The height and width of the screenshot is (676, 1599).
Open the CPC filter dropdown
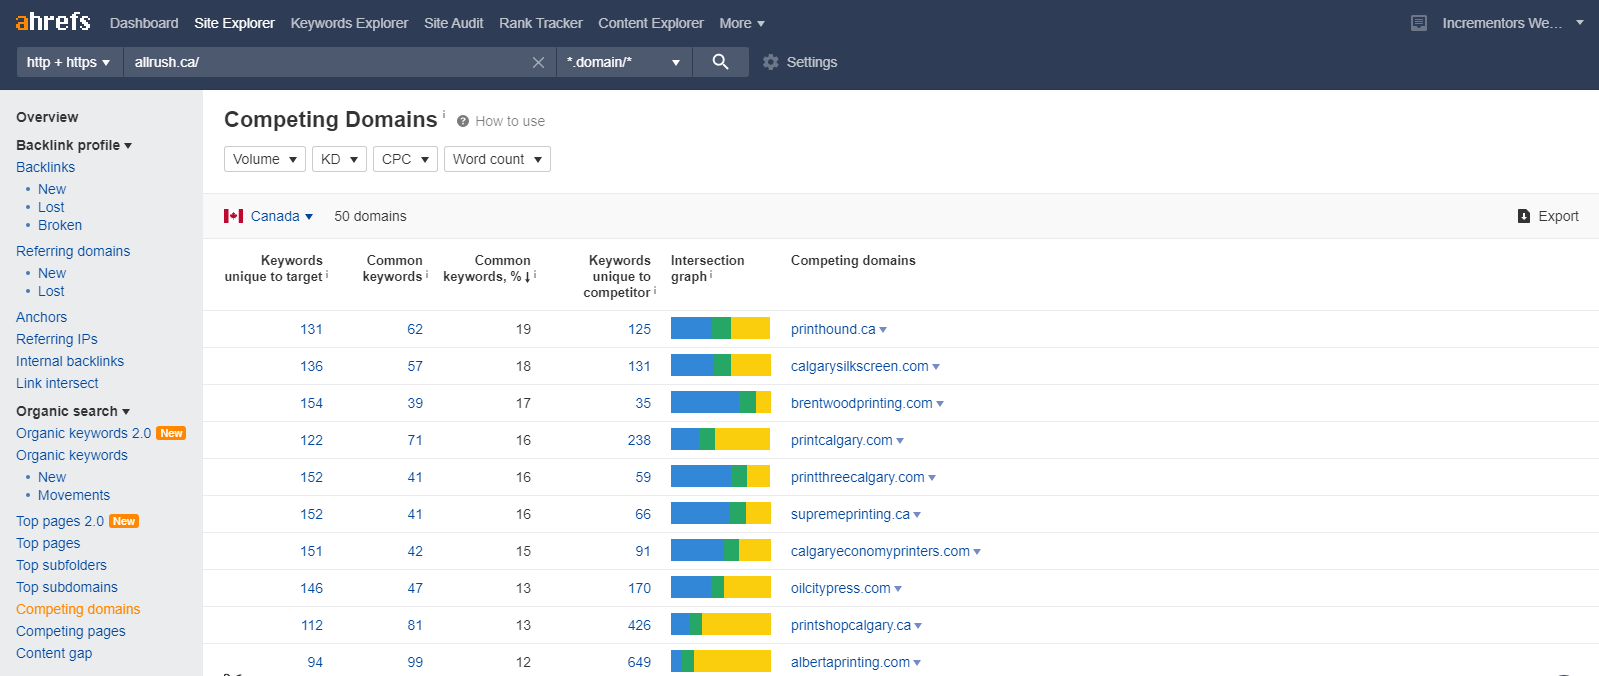[x=405, y=159]
